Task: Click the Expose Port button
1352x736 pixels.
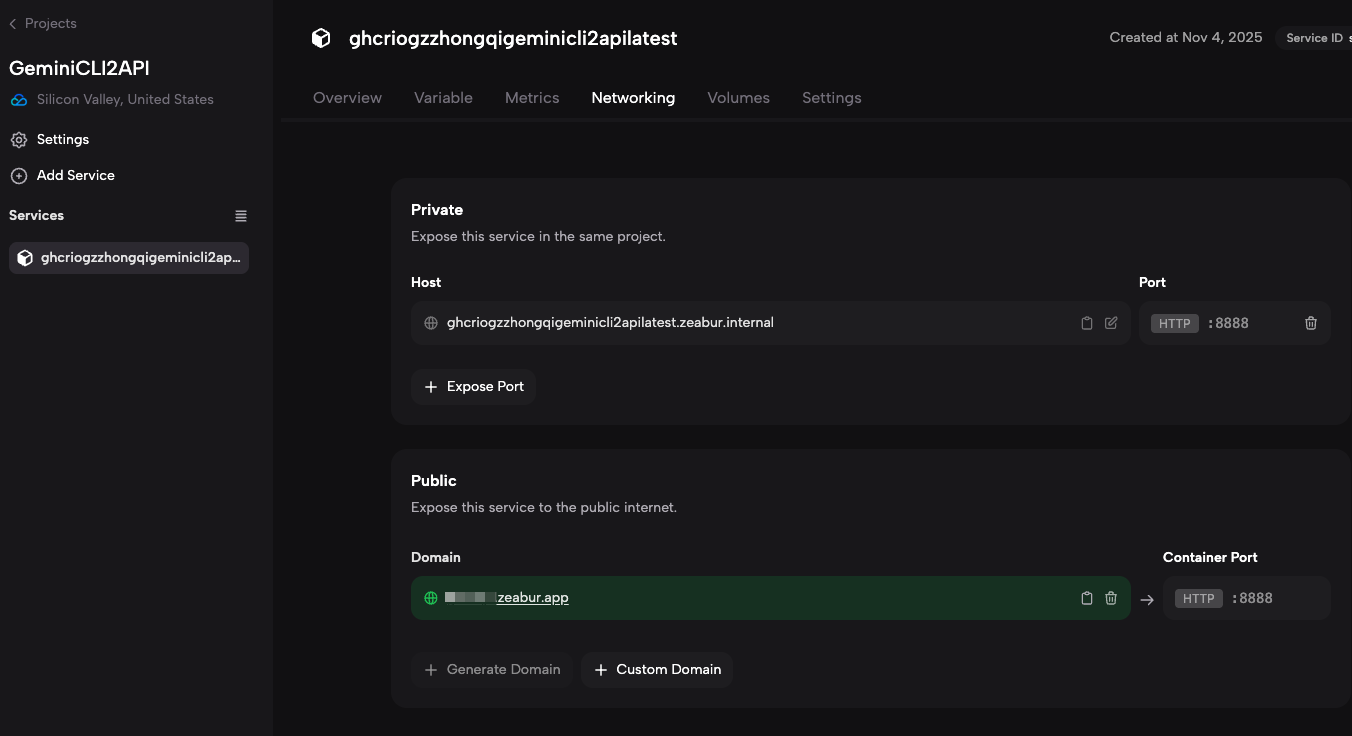Action: coord(474,387)
